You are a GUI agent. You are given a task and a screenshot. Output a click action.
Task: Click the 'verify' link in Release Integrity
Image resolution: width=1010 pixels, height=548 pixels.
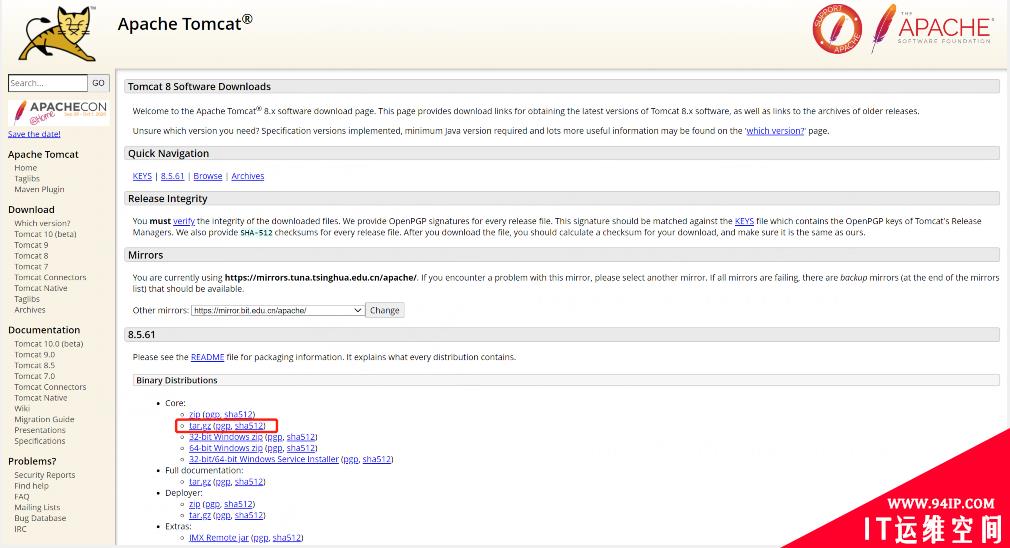[x=184, y=221]
